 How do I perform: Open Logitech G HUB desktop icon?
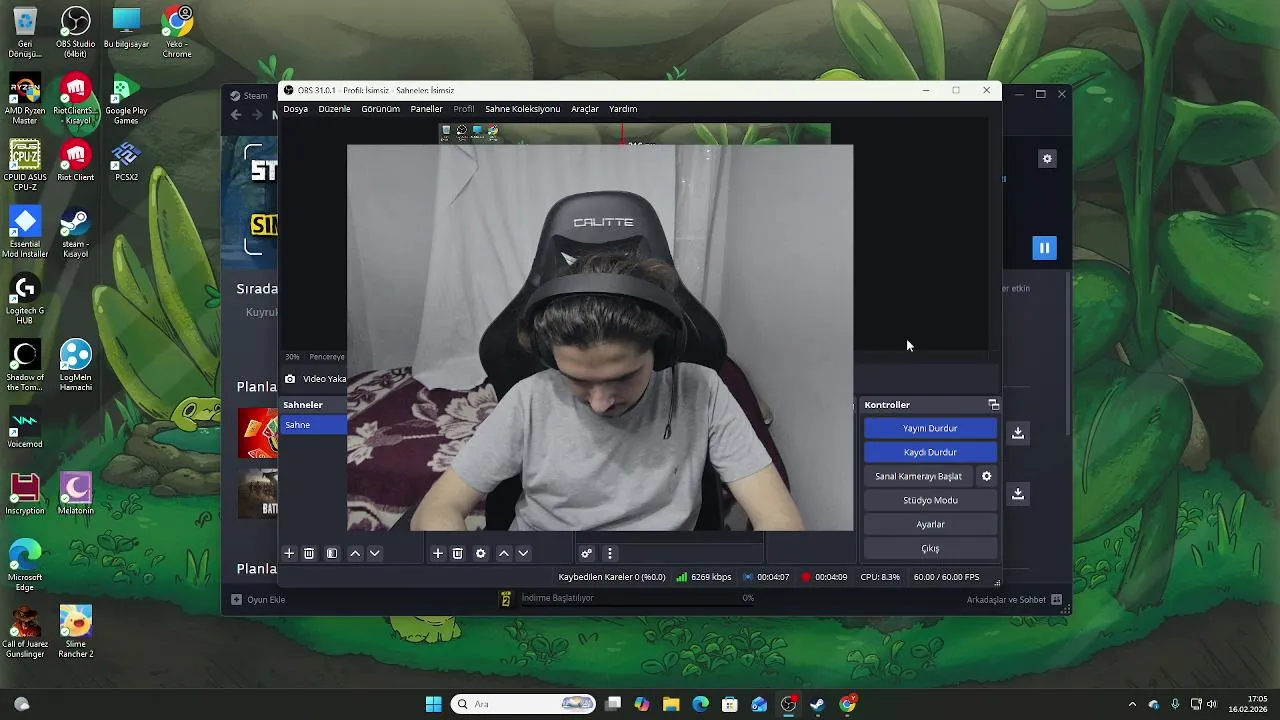[25, 300]
